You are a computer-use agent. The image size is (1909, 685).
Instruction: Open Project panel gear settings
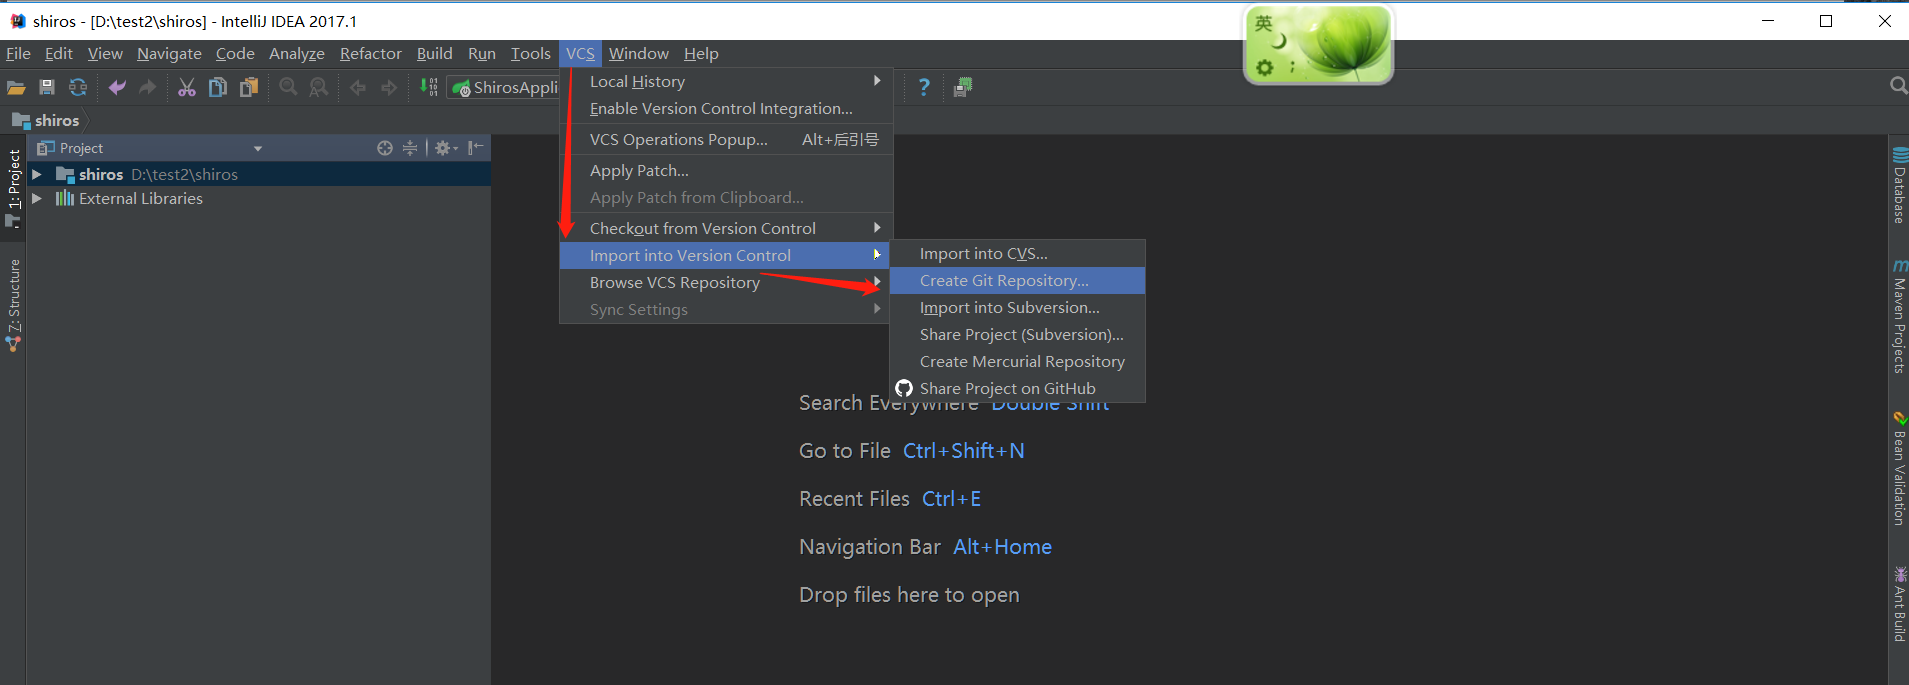pyautogui.click(x=446, y=148)
